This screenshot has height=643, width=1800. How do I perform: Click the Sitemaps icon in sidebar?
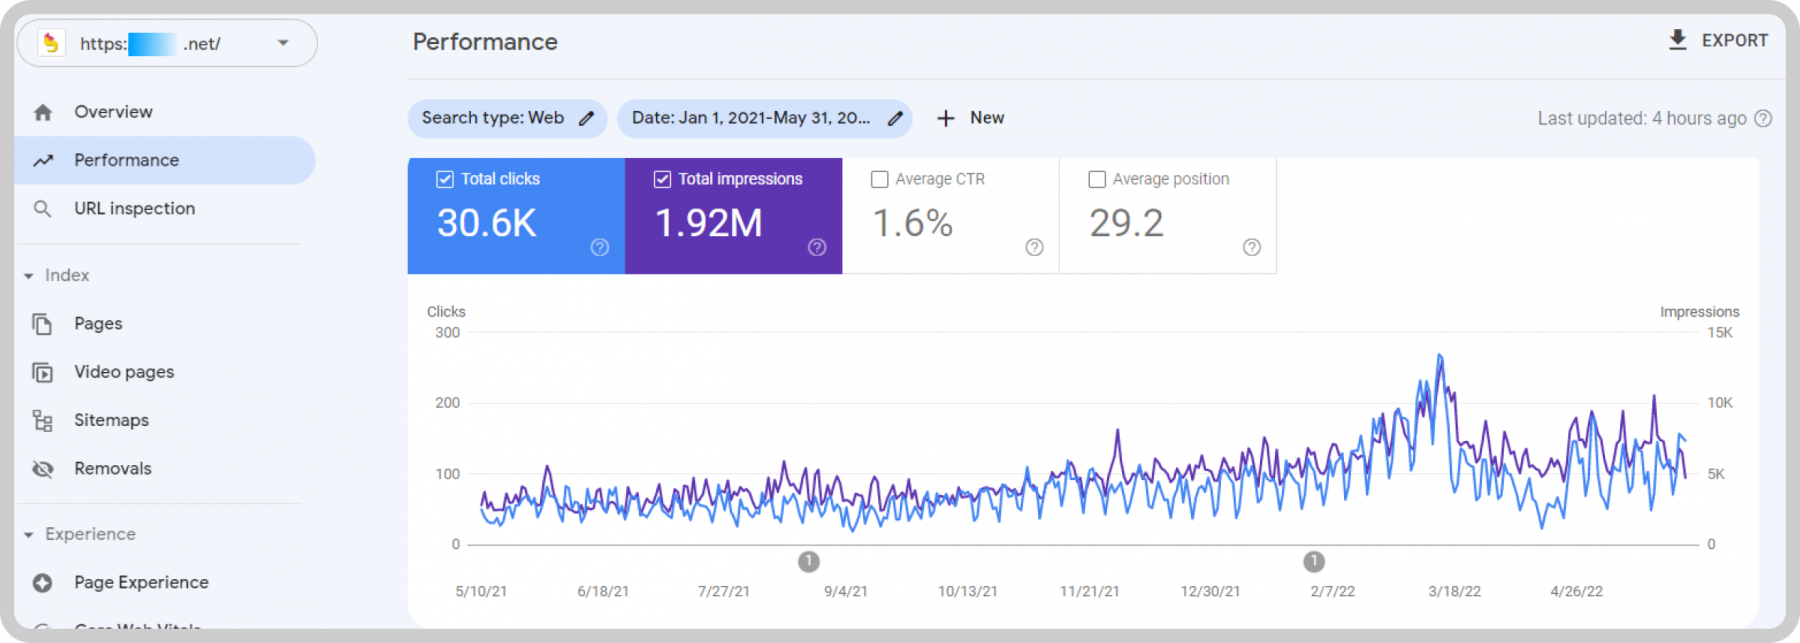coord(42,421)
